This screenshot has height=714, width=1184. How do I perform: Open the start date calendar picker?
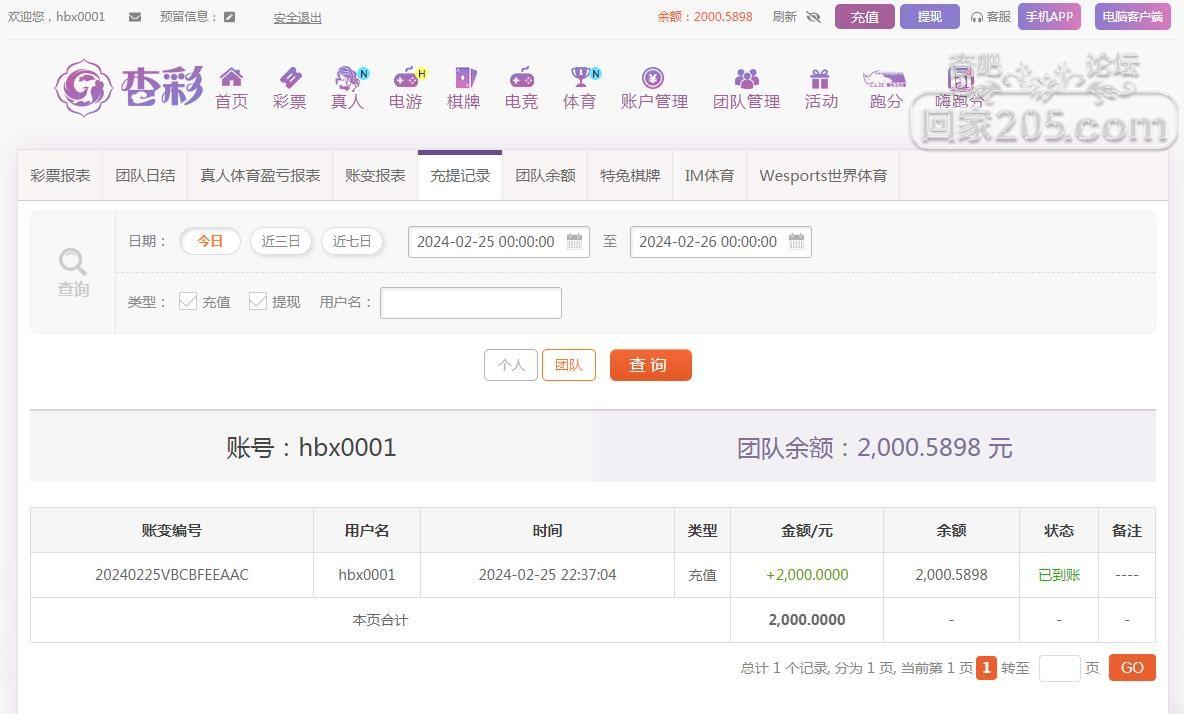pyautogui.click(x=575, y=242)
